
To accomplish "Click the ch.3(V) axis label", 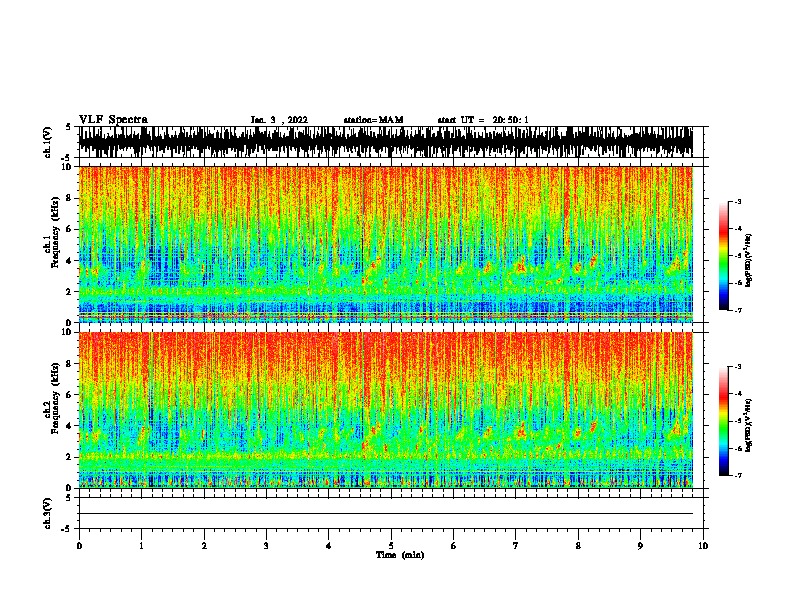I will click(x=48, y=513).
